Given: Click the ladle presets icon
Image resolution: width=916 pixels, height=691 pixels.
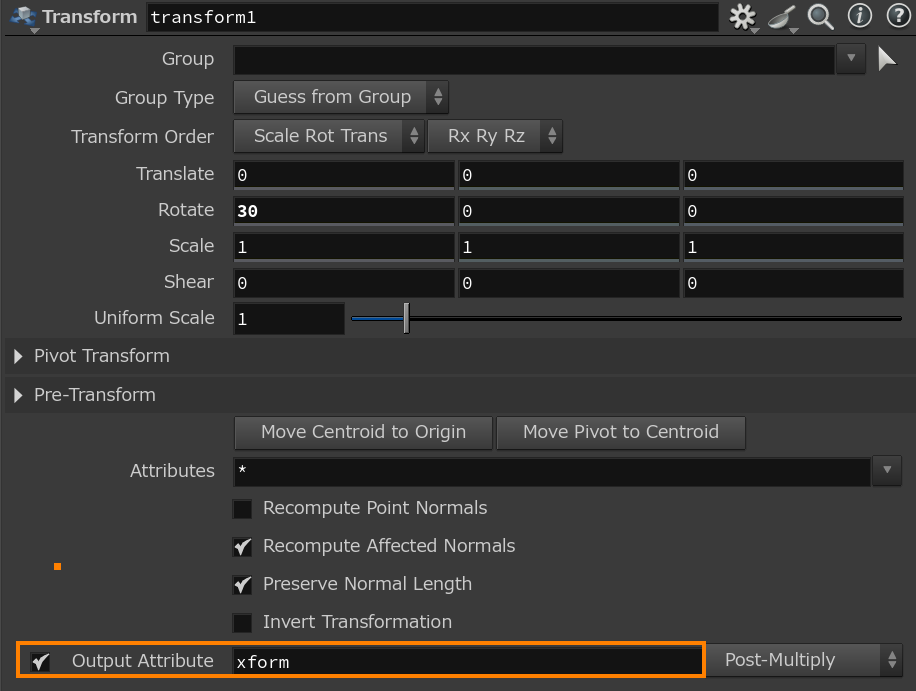Looking at the screenshot, I should point(781,17).
